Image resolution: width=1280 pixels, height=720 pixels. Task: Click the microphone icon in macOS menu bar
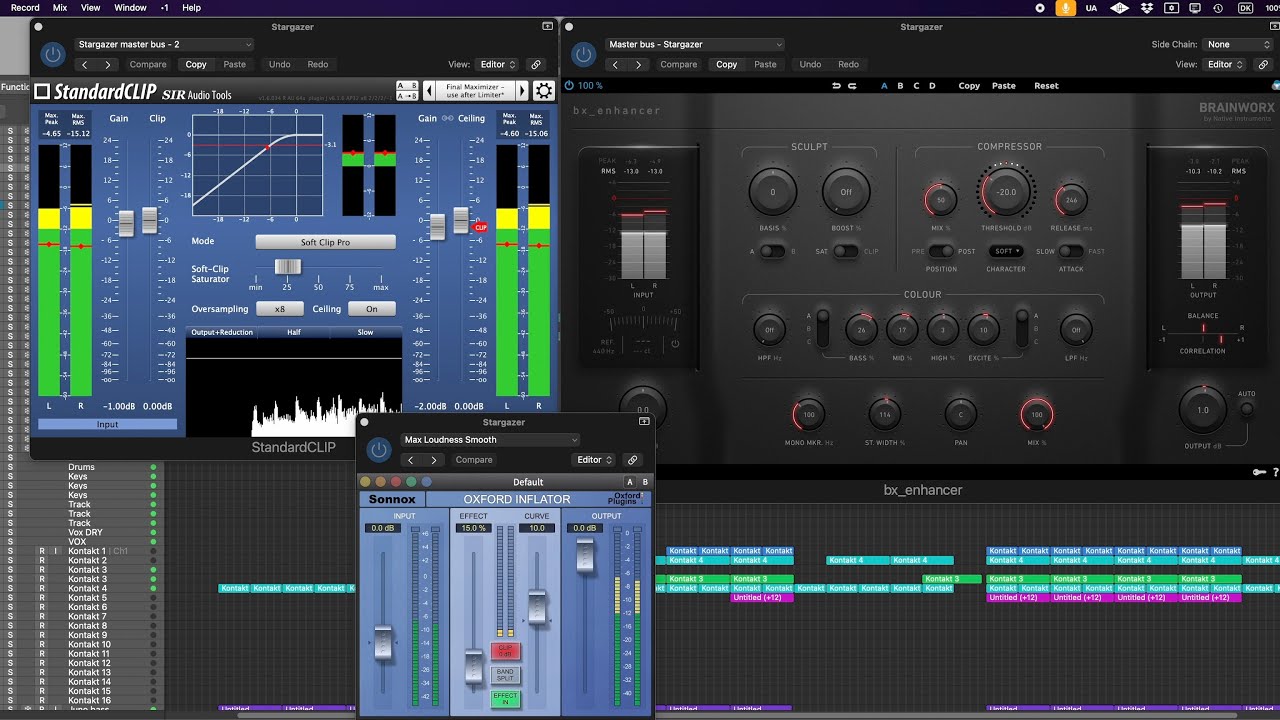[x=1067, y=7]
